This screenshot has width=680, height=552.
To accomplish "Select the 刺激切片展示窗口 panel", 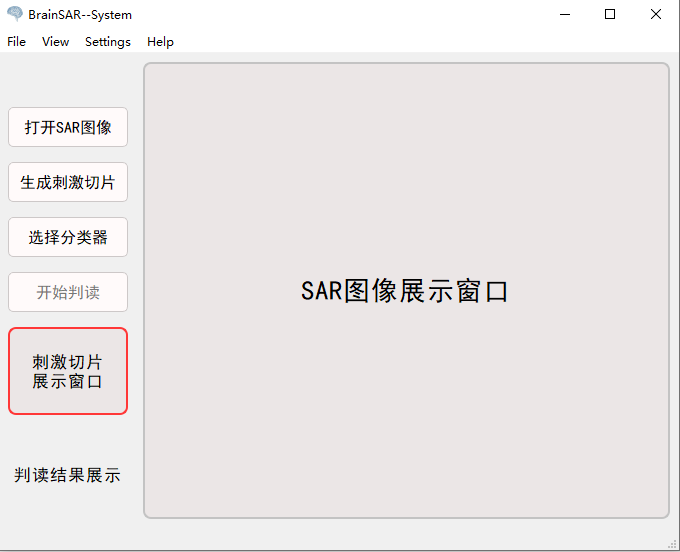I will (x=68, y=371).
